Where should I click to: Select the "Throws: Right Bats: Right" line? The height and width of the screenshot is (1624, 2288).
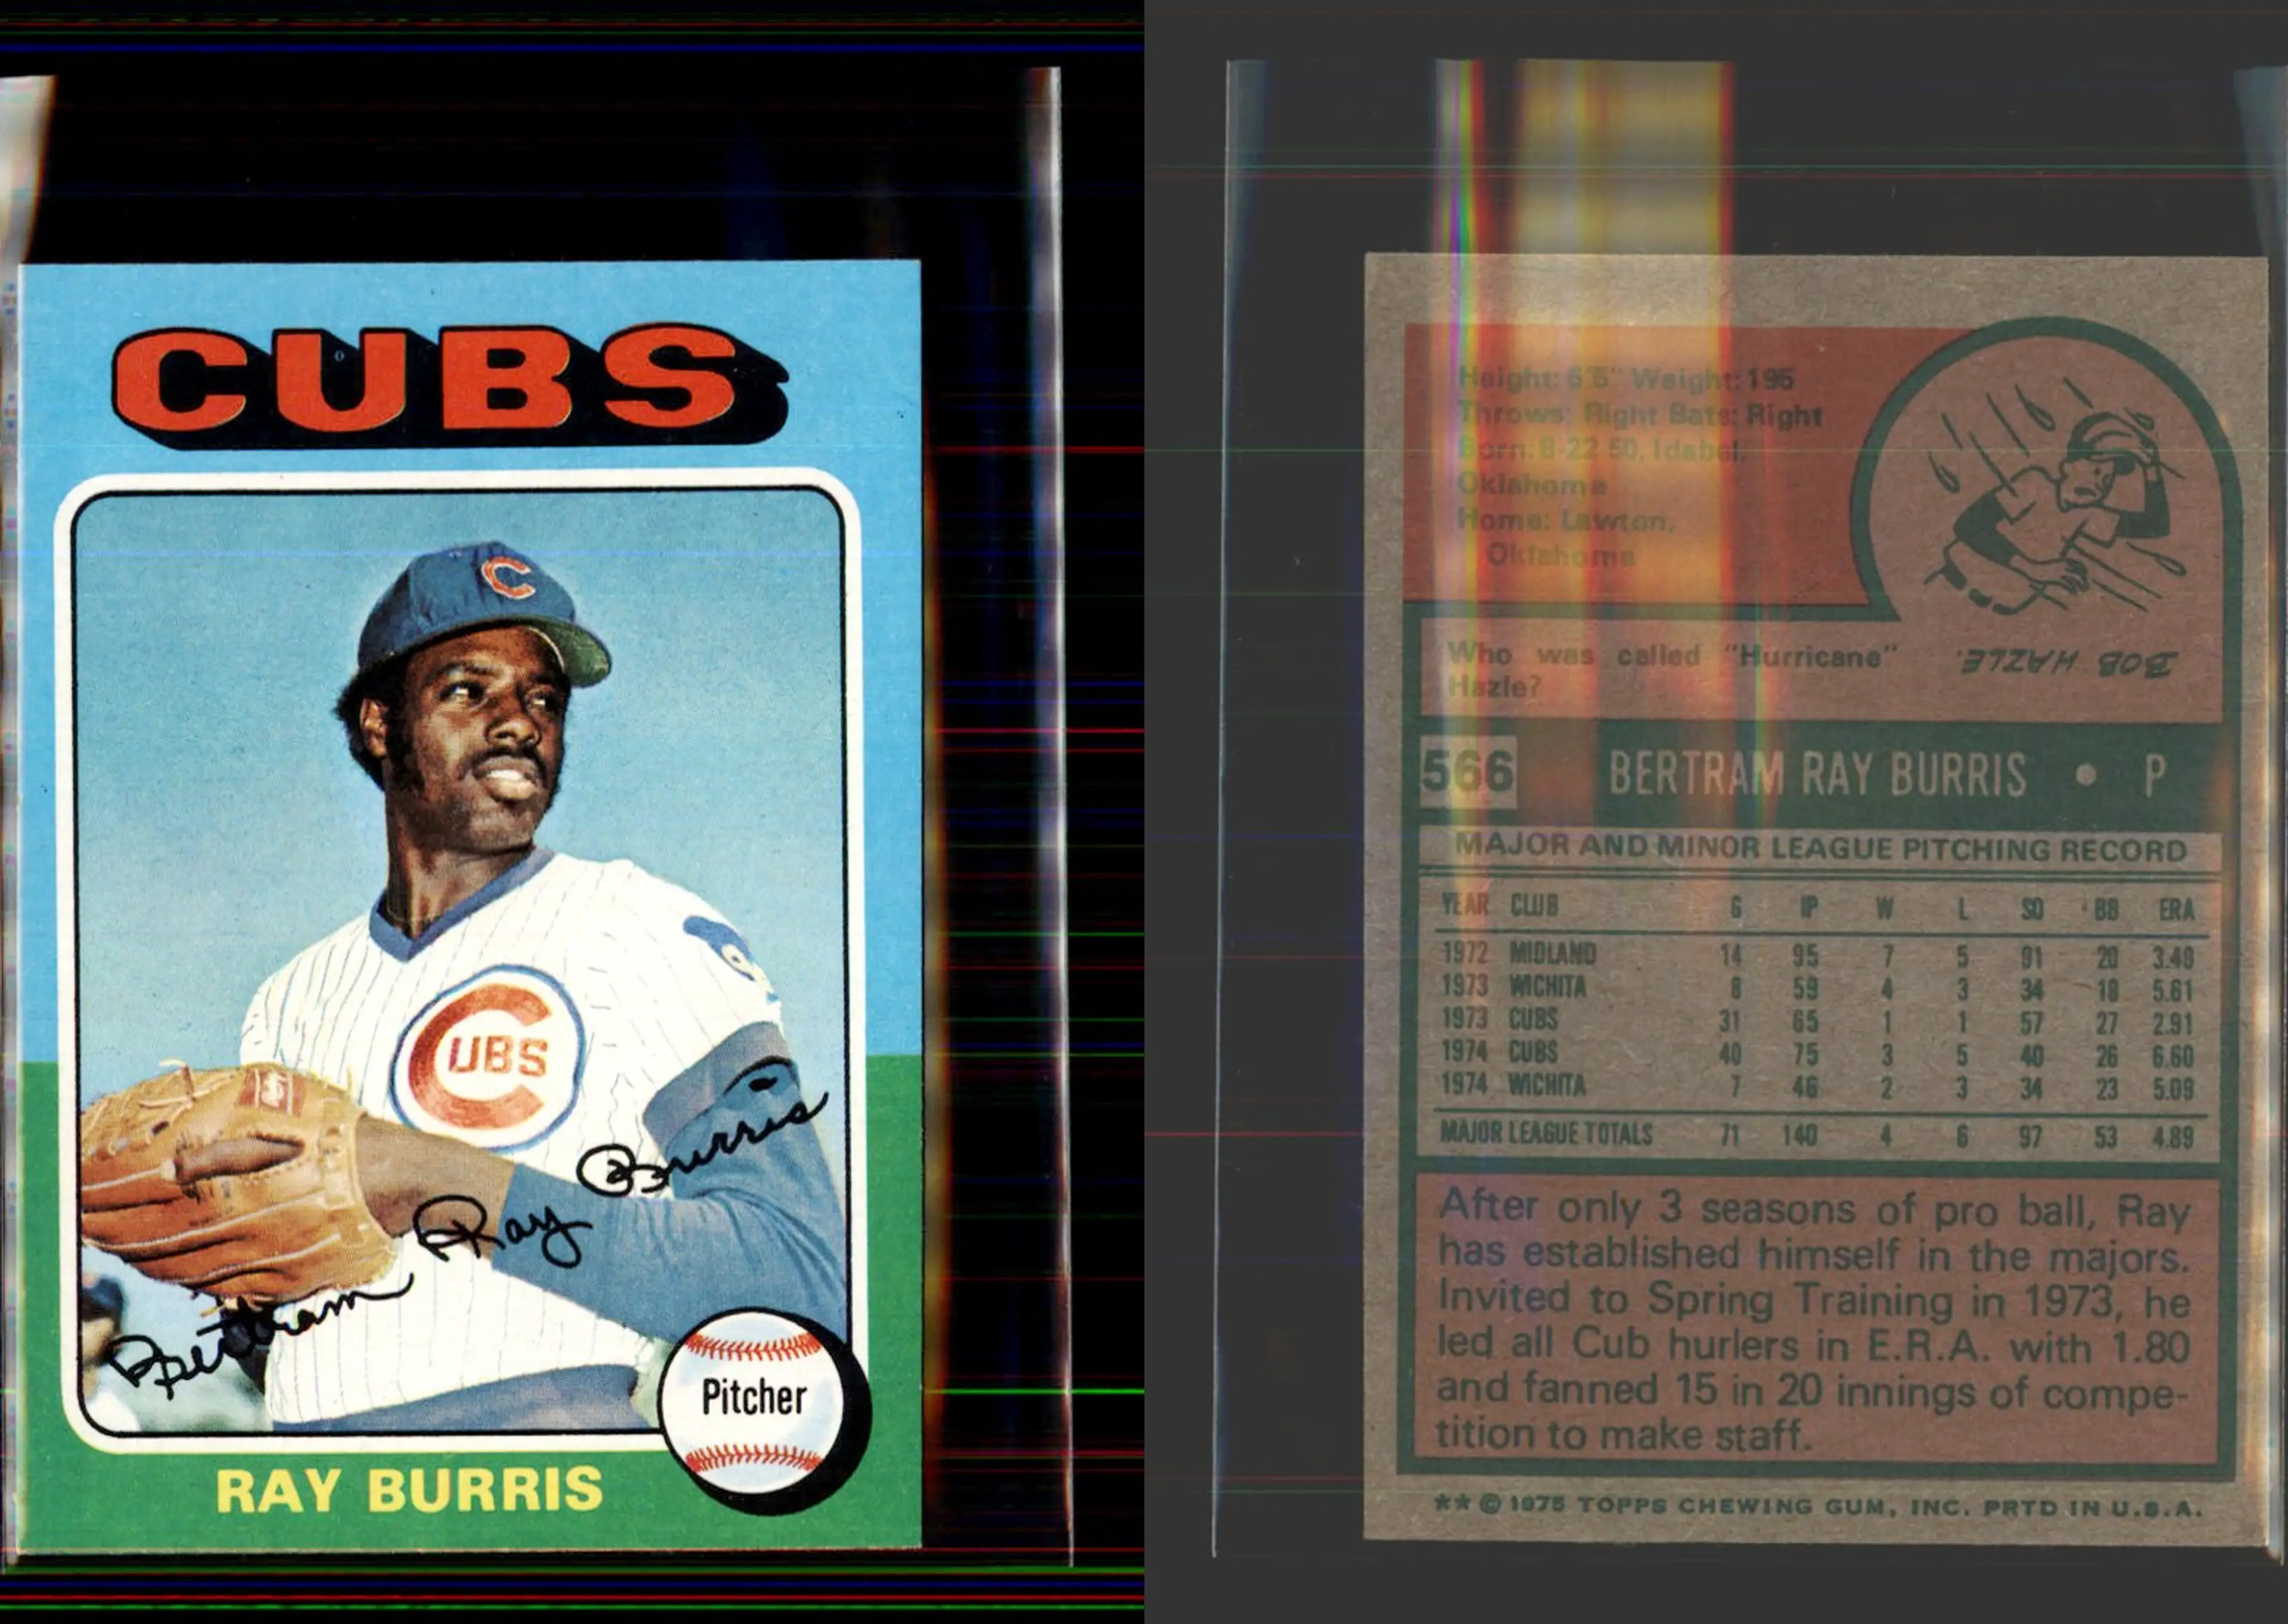point(1640,413)
